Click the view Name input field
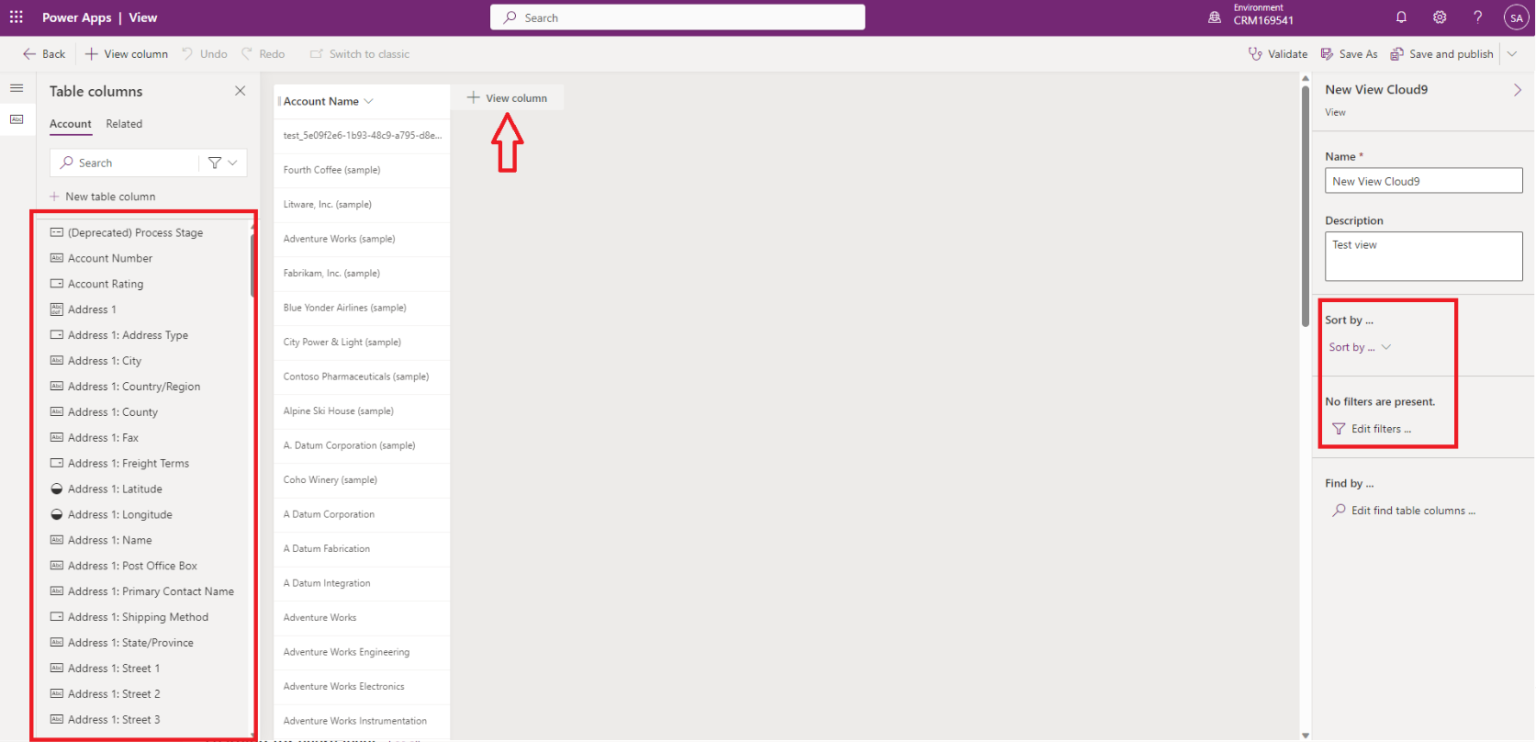 click(x=1424, y=181)
